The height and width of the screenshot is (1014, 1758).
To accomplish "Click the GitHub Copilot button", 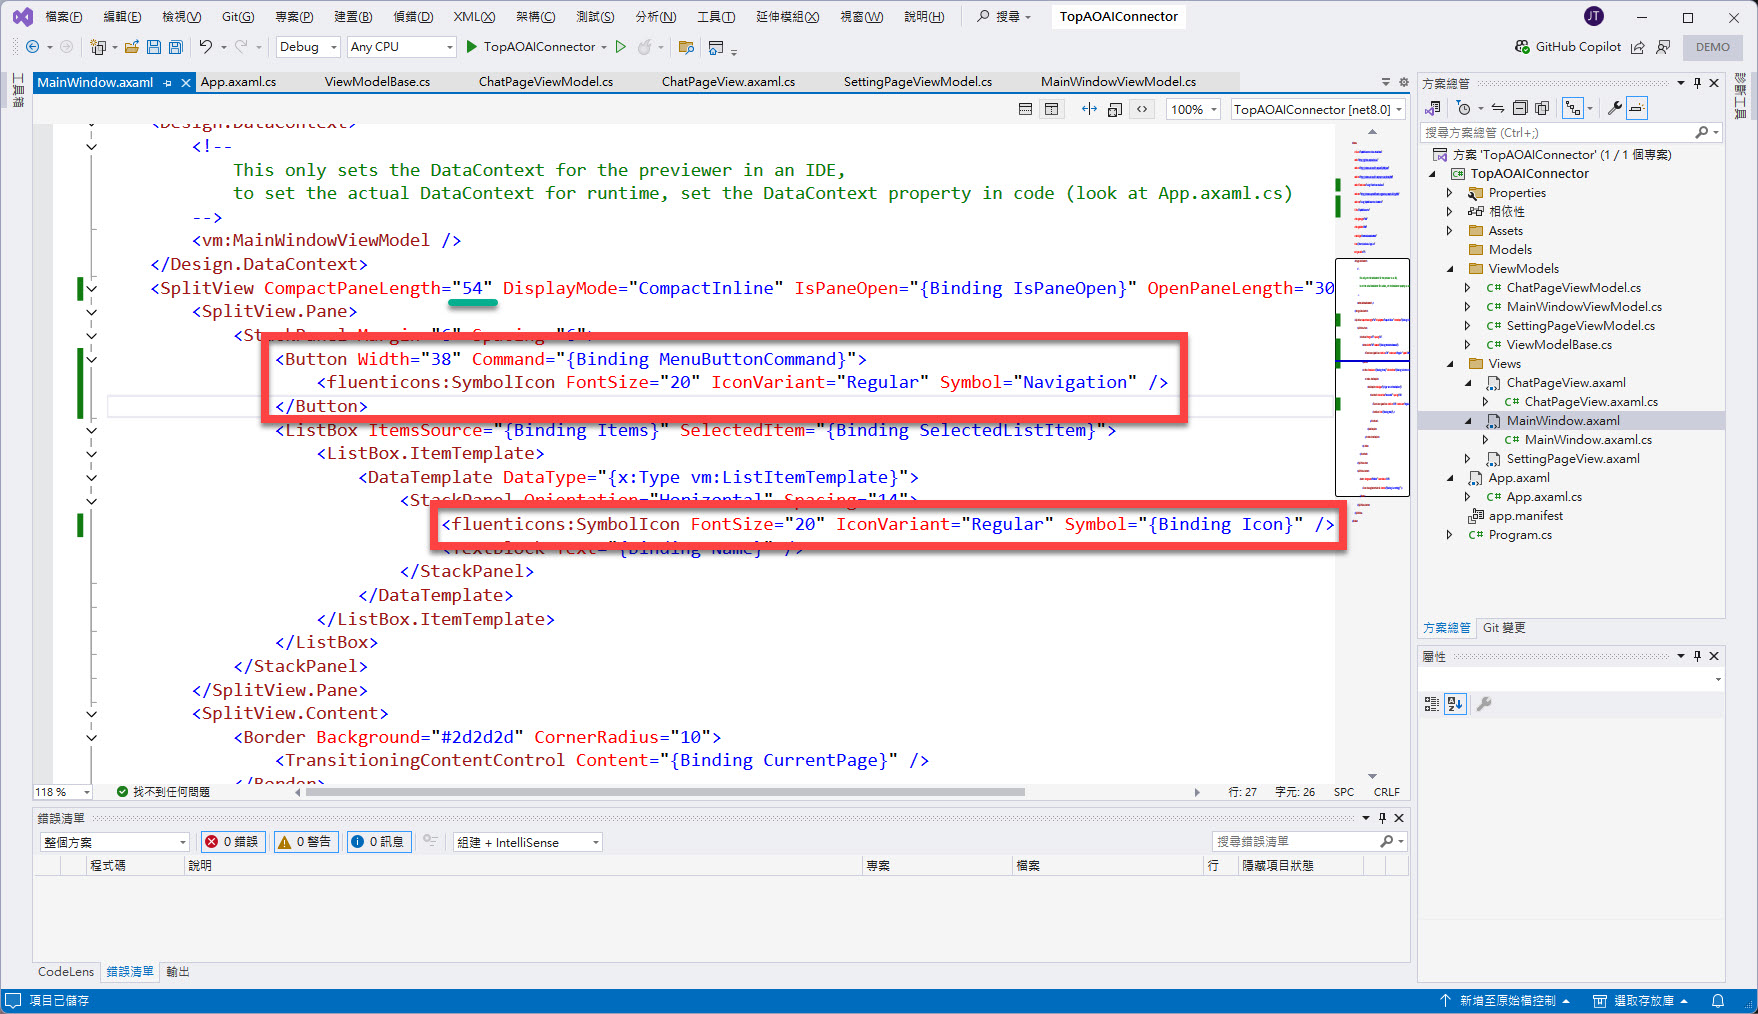I will pos(1568,47).
